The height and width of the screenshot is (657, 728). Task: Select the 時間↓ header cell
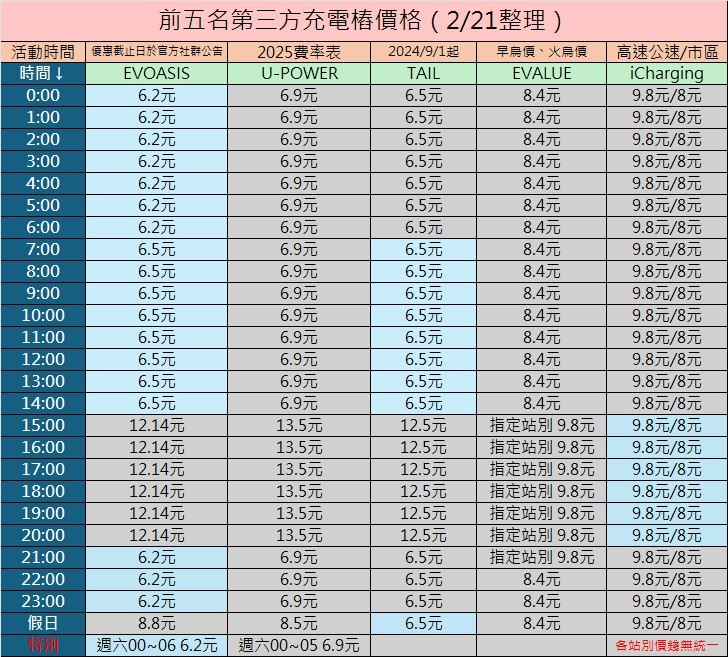click(x=43, y=73)
